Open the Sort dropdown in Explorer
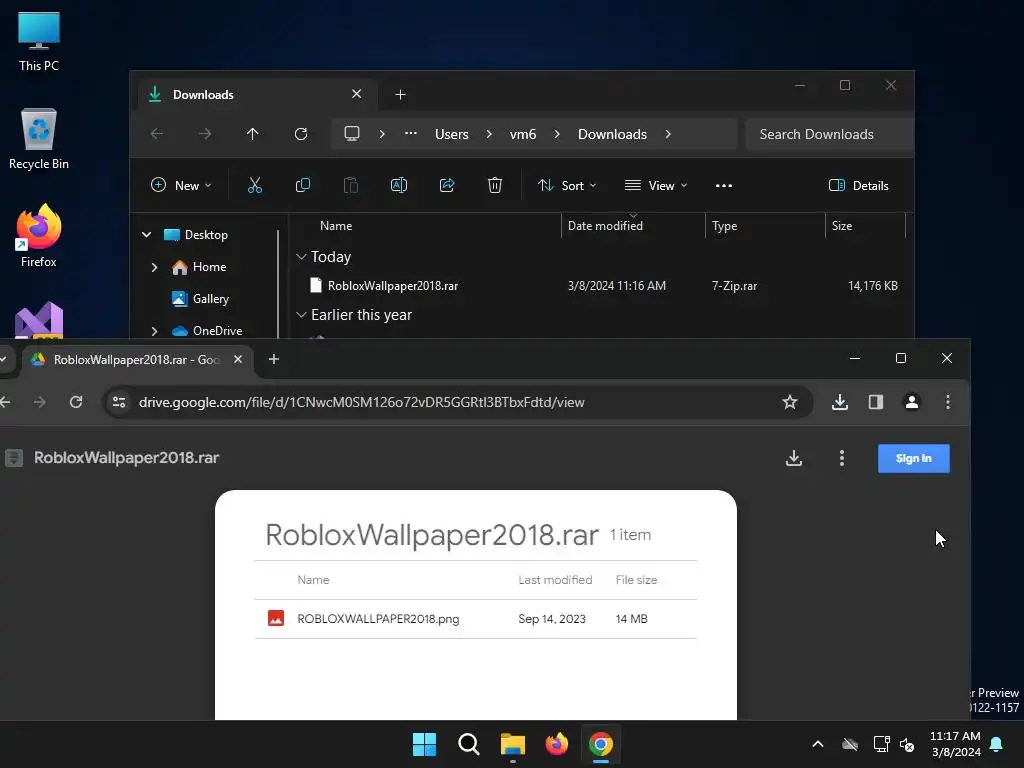Image resolution: width=1024 pixels, height=768 pixels. [567, 185]
